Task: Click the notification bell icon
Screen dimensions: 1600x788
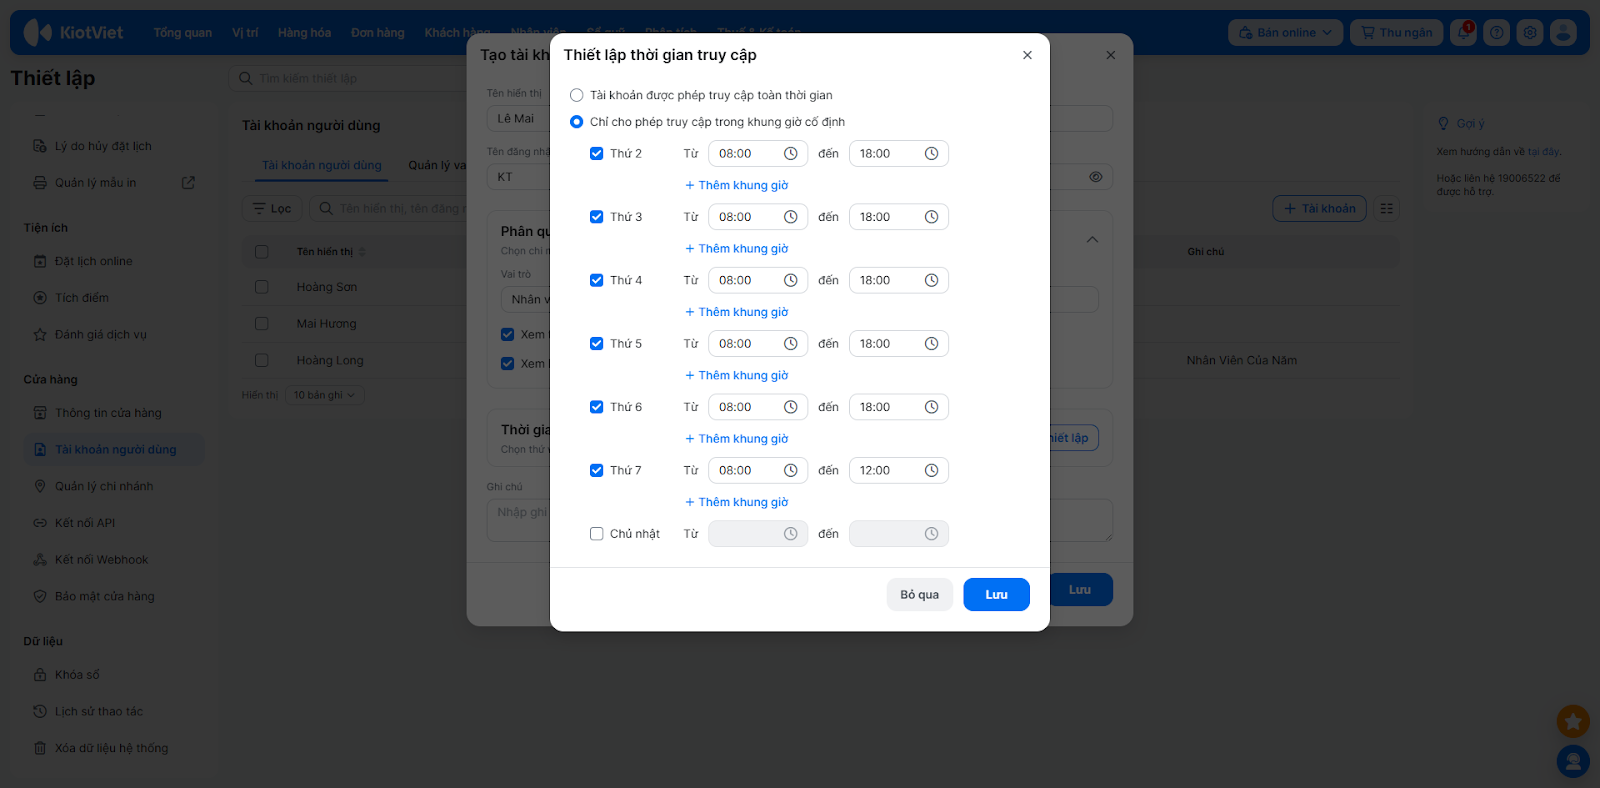Action: 1463,33
